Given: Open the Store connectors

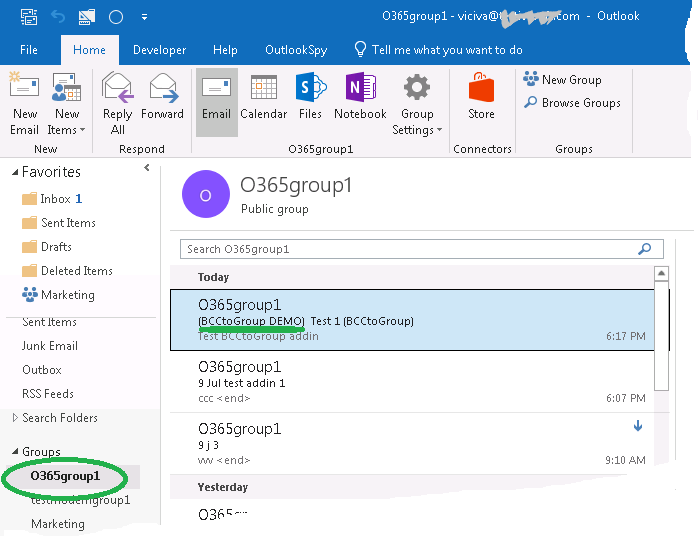Looking at the screenshot, I should click(481, 97).
